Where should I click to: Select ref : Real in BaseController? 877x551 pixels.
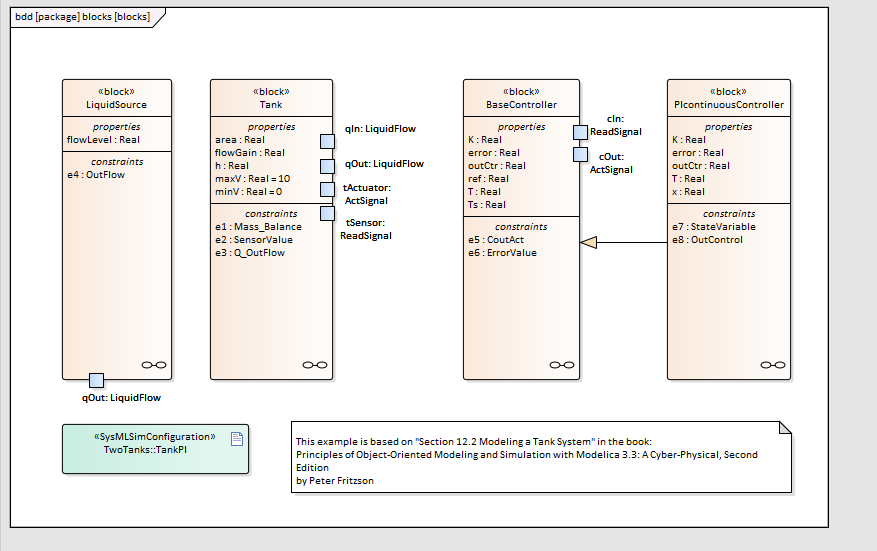(488, 178)
